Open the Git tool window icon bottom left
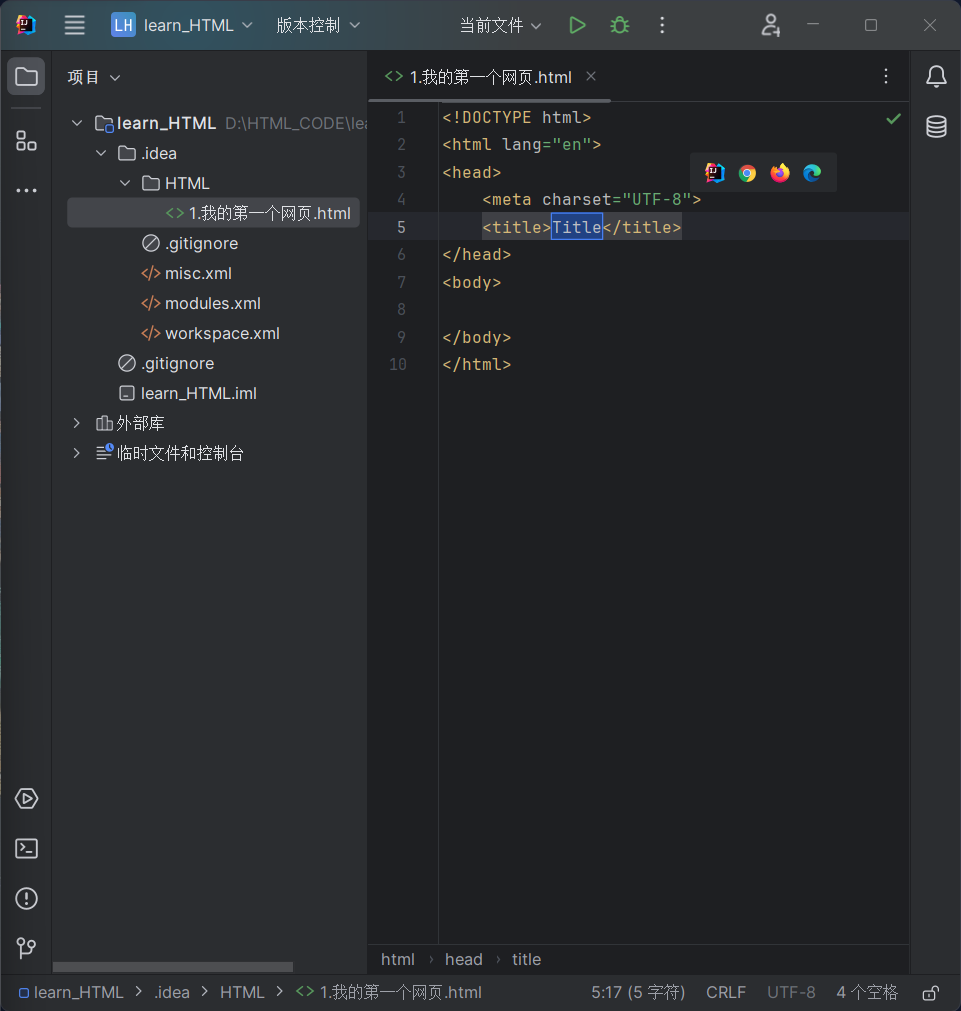This screenshot has width=961, height=1011. tap(25, 948)
